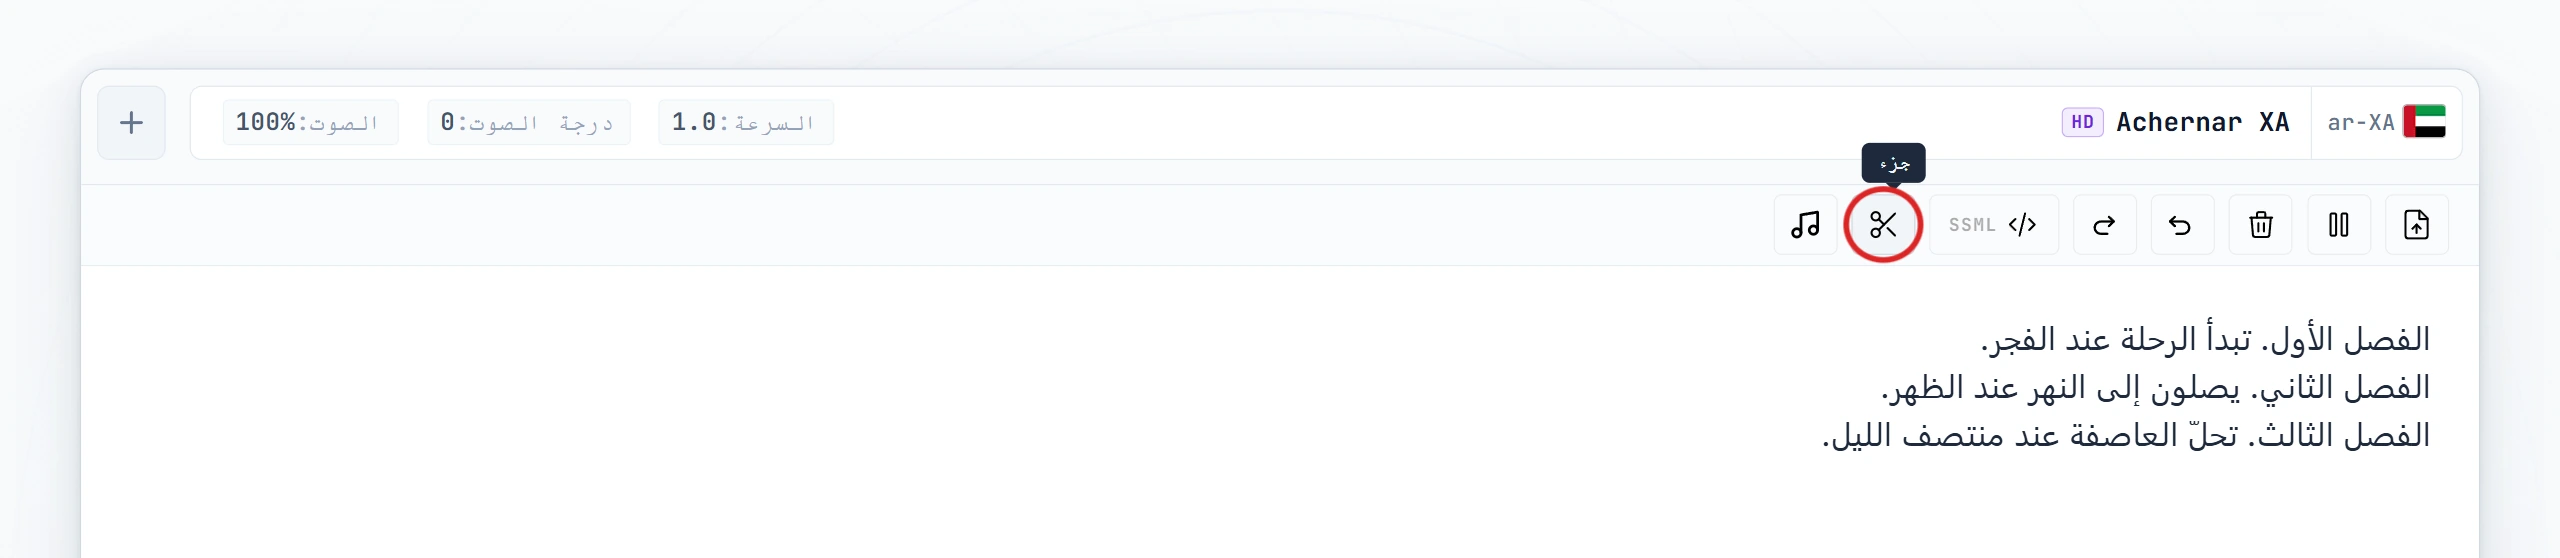Click the scissors segment split icon
2560x558 pixels.
click(1883, 225)
